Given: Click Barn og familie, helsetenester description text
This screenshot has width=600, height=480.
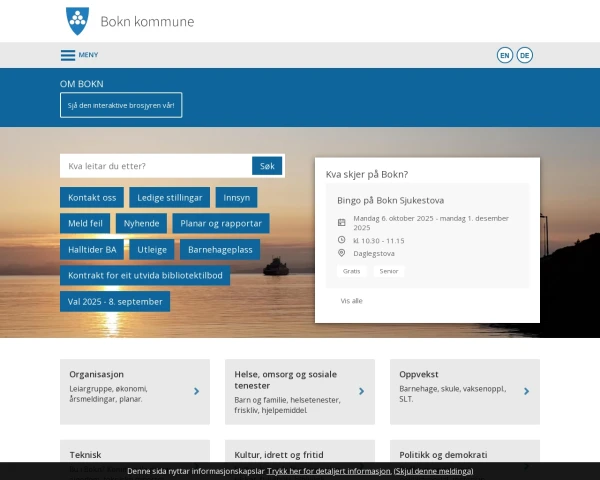Looking at the screenshot, I should [x=287, y=405].
